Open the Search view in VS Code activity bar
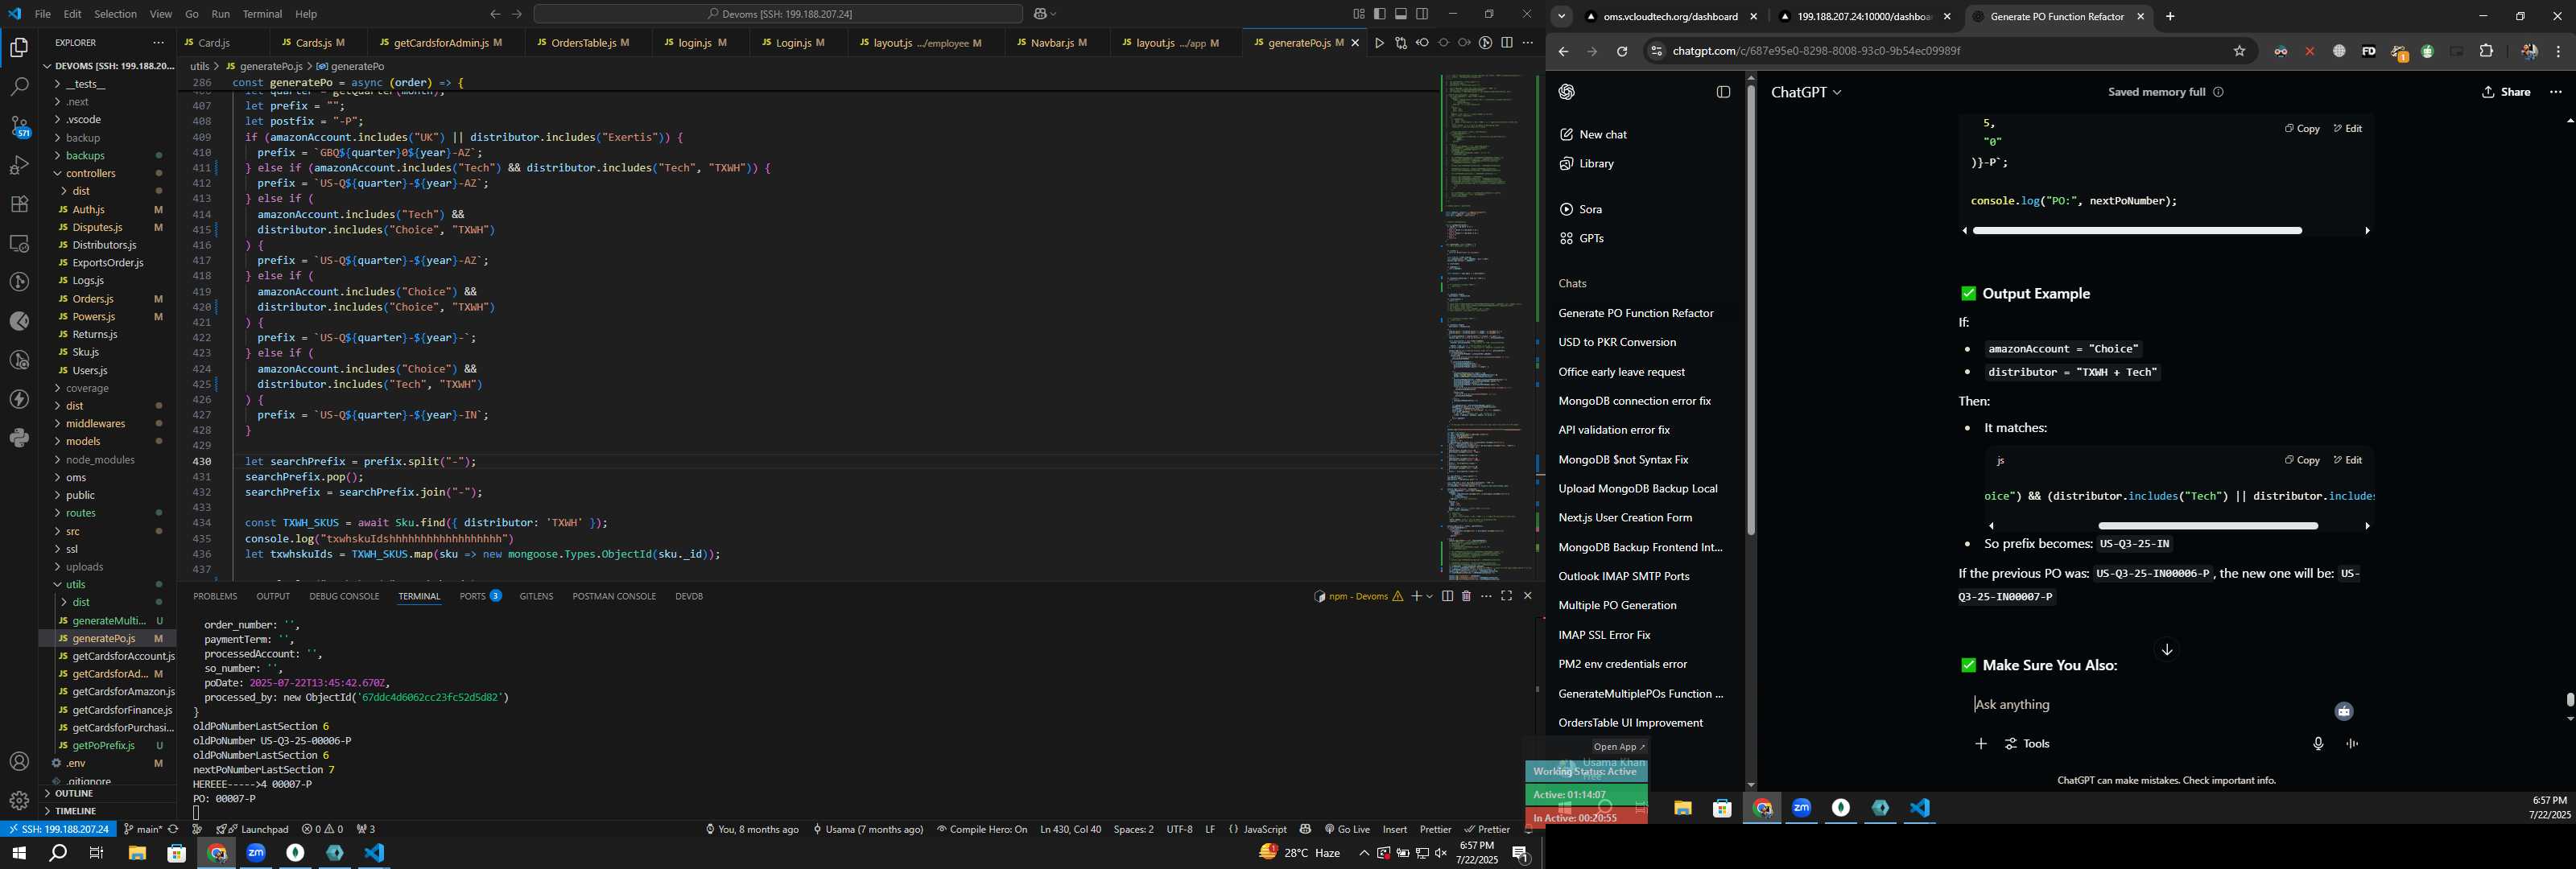The width and height of the screenshot is (2576, 869). [x=19, y=87]
